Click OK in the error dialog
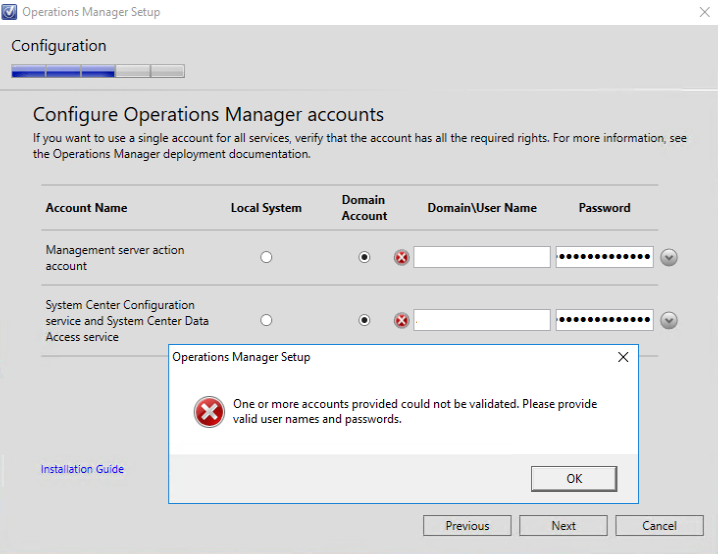 coord(574,479)
